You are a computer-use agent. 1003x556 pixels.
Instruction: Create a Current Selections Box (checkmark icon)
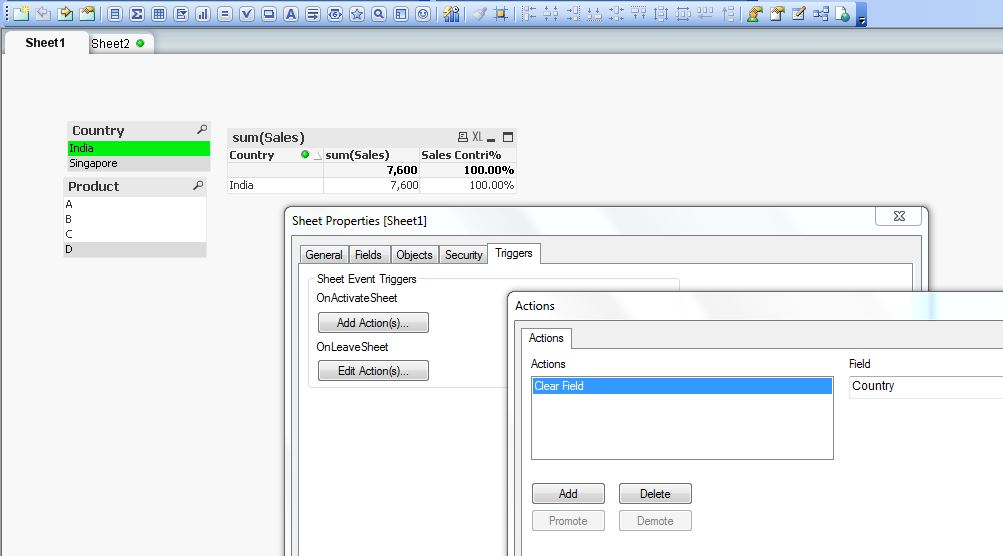[247, 13]
